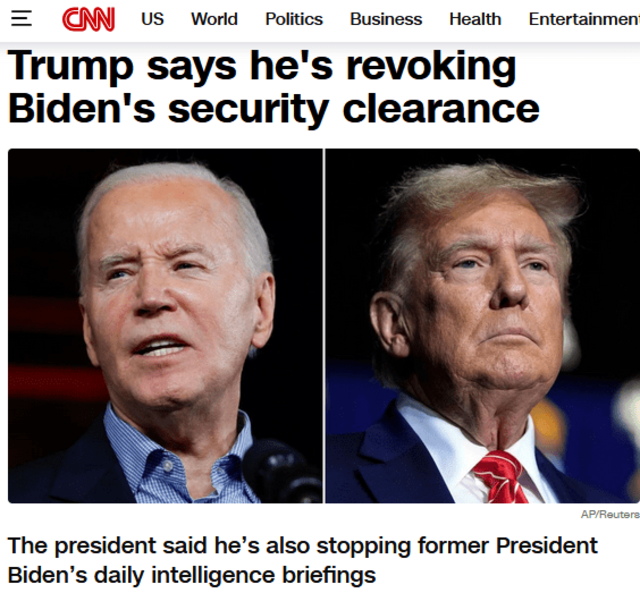Screen dimensions: 640x593
Task: Click the subheadline about daily intelligence briefings
Action: point(302,560)
